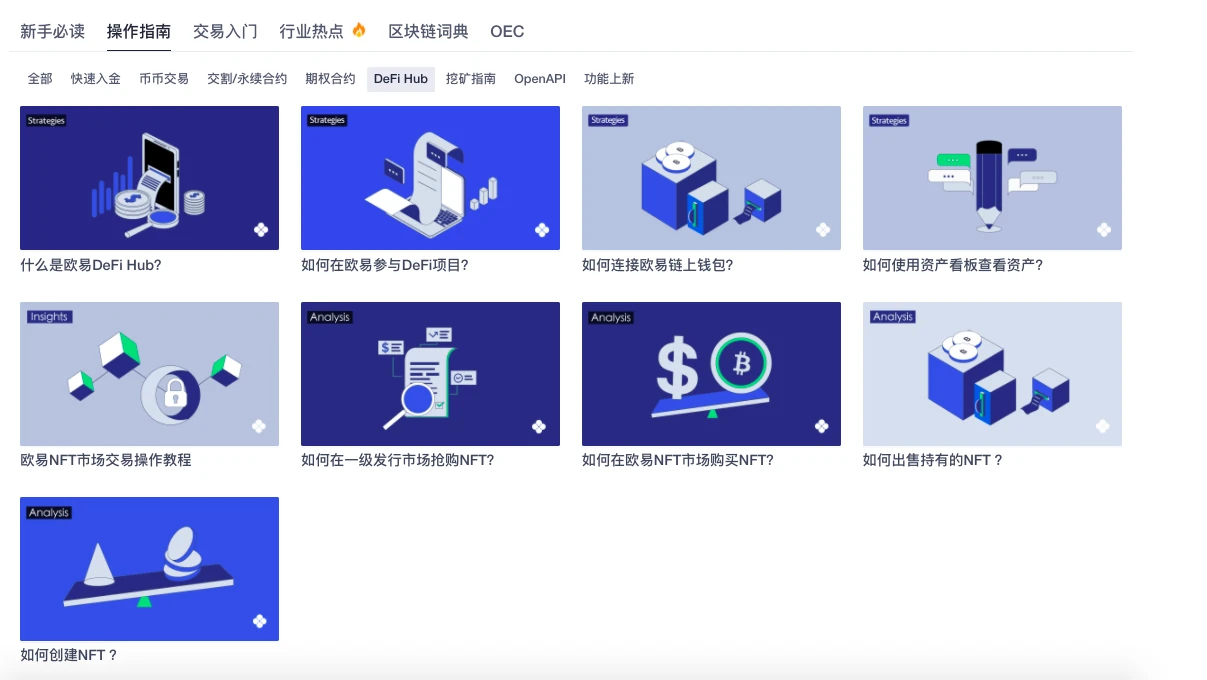The width and height of the screenshot is (1207, 680).
Task: Click the title 如何连接欧易链上钱包?
Action: click(x=658, y=265)
